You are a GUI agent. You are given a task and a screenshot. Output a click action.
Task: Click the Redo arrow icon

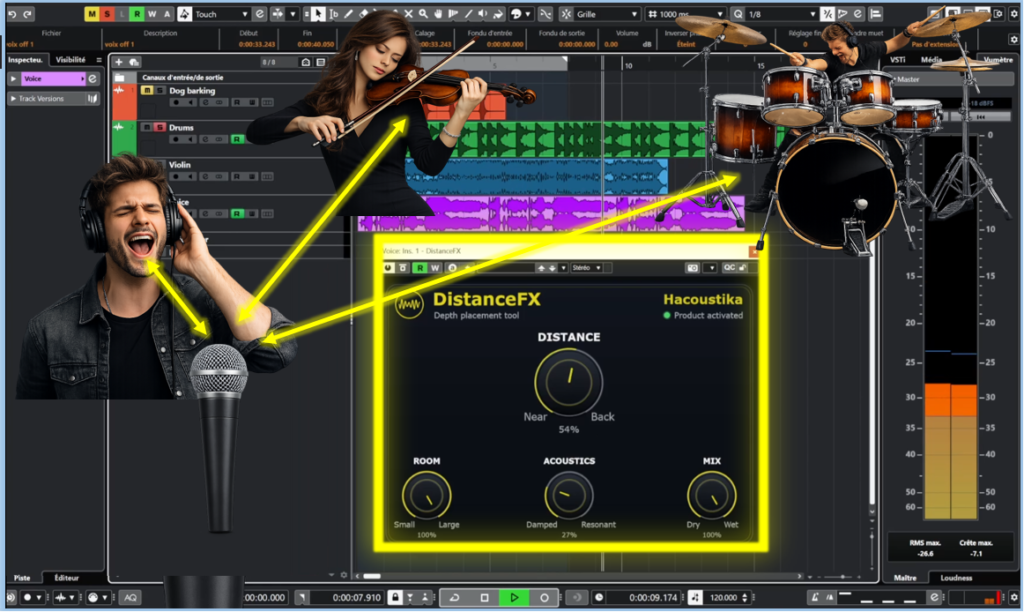[27, 14]
